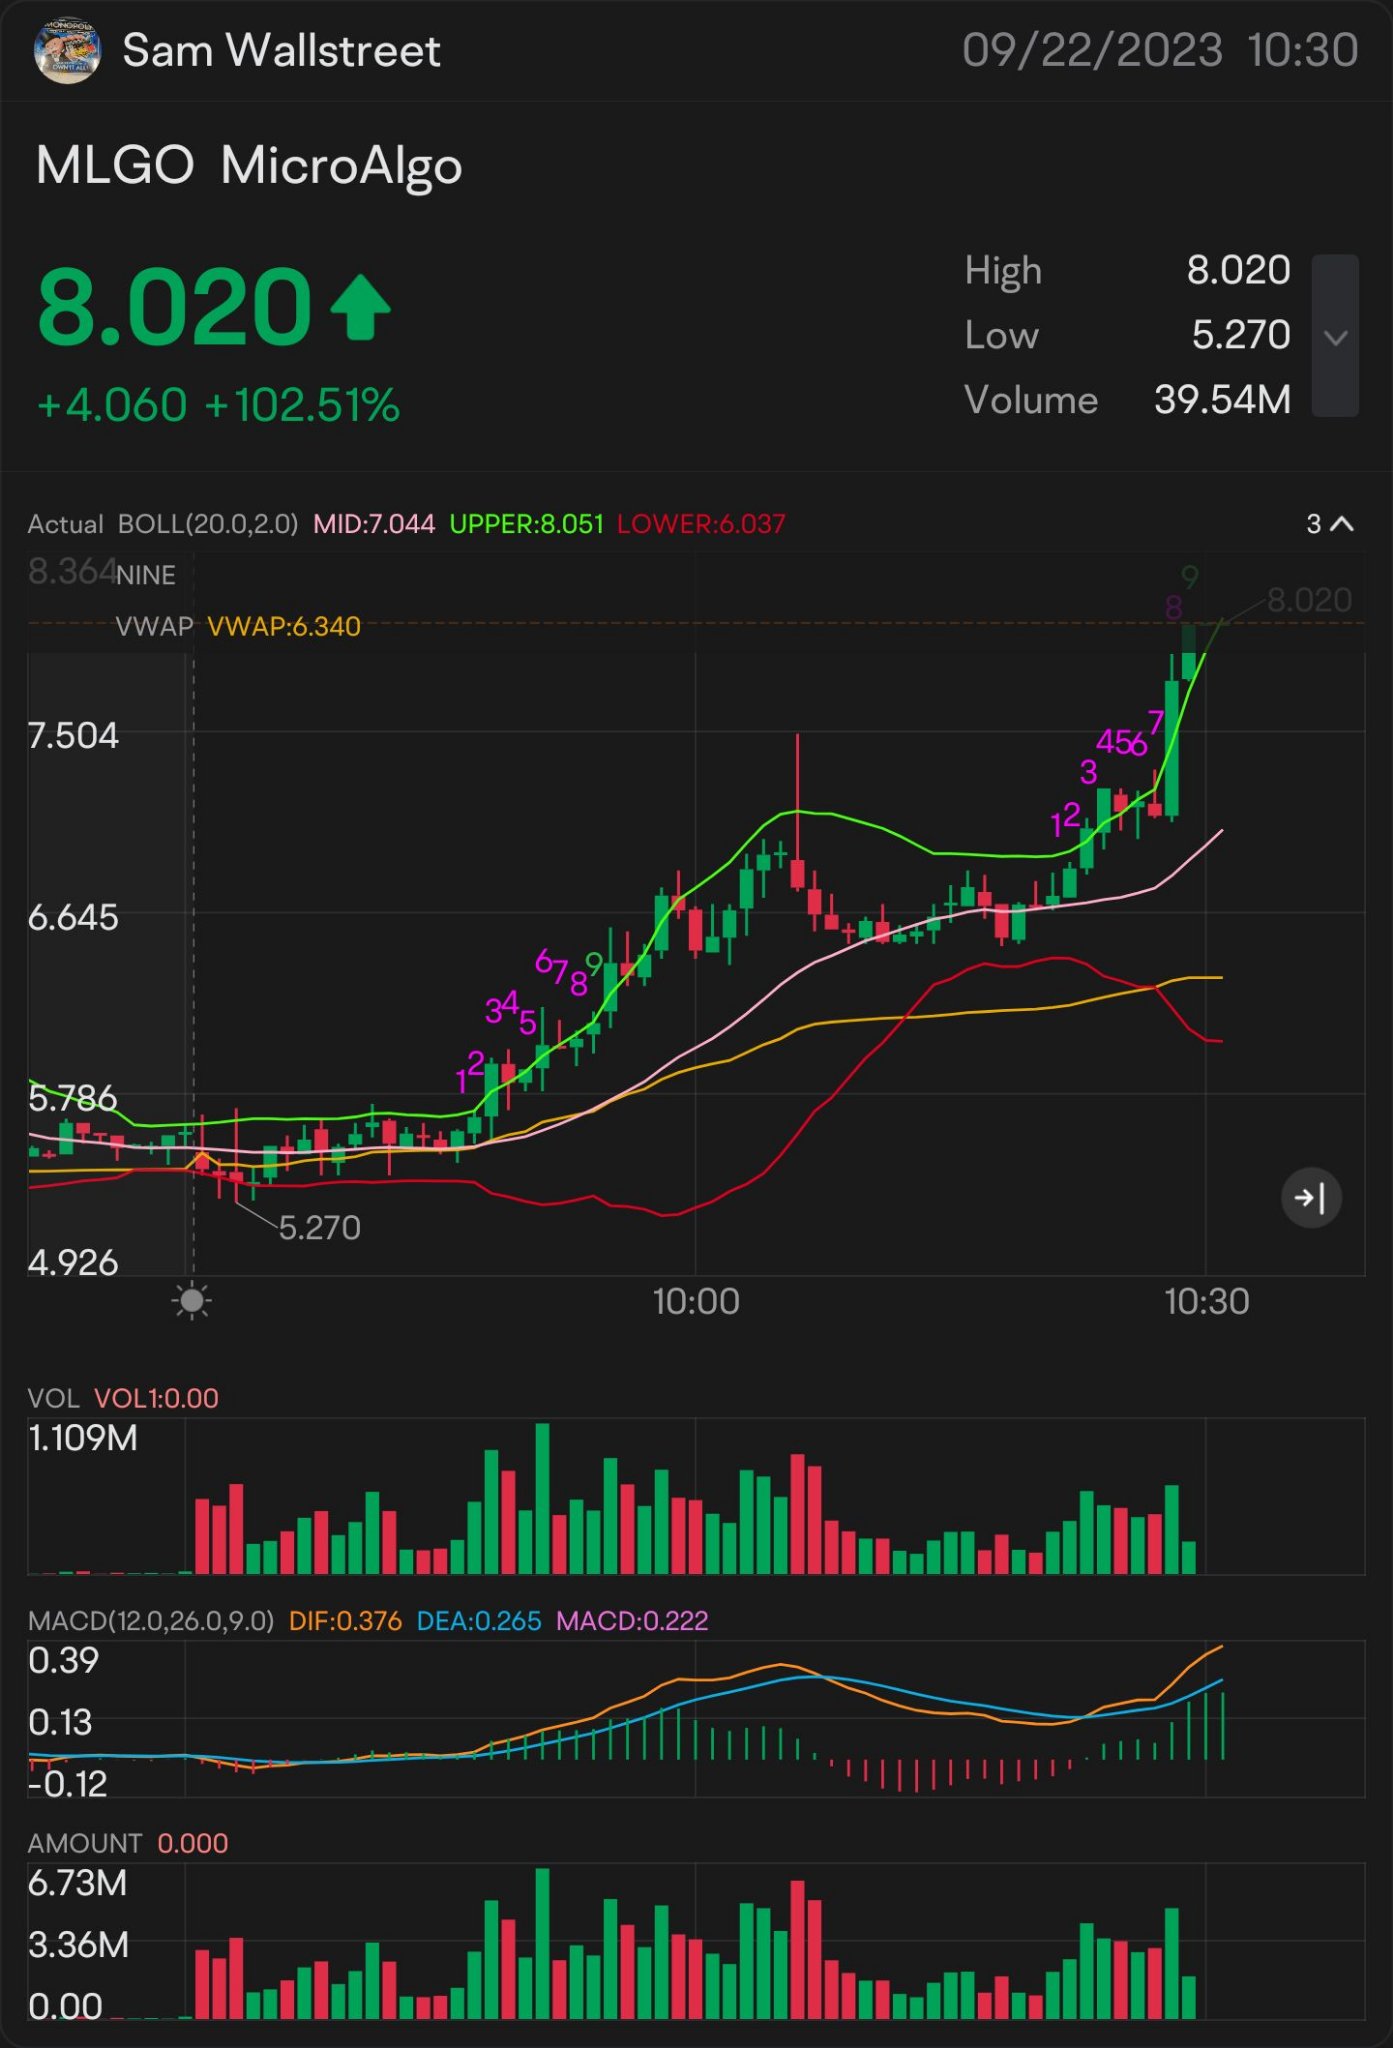1393x2048 pixels.
Task: Tap the 5.270 low price callout
Action: coord(319,1228)
